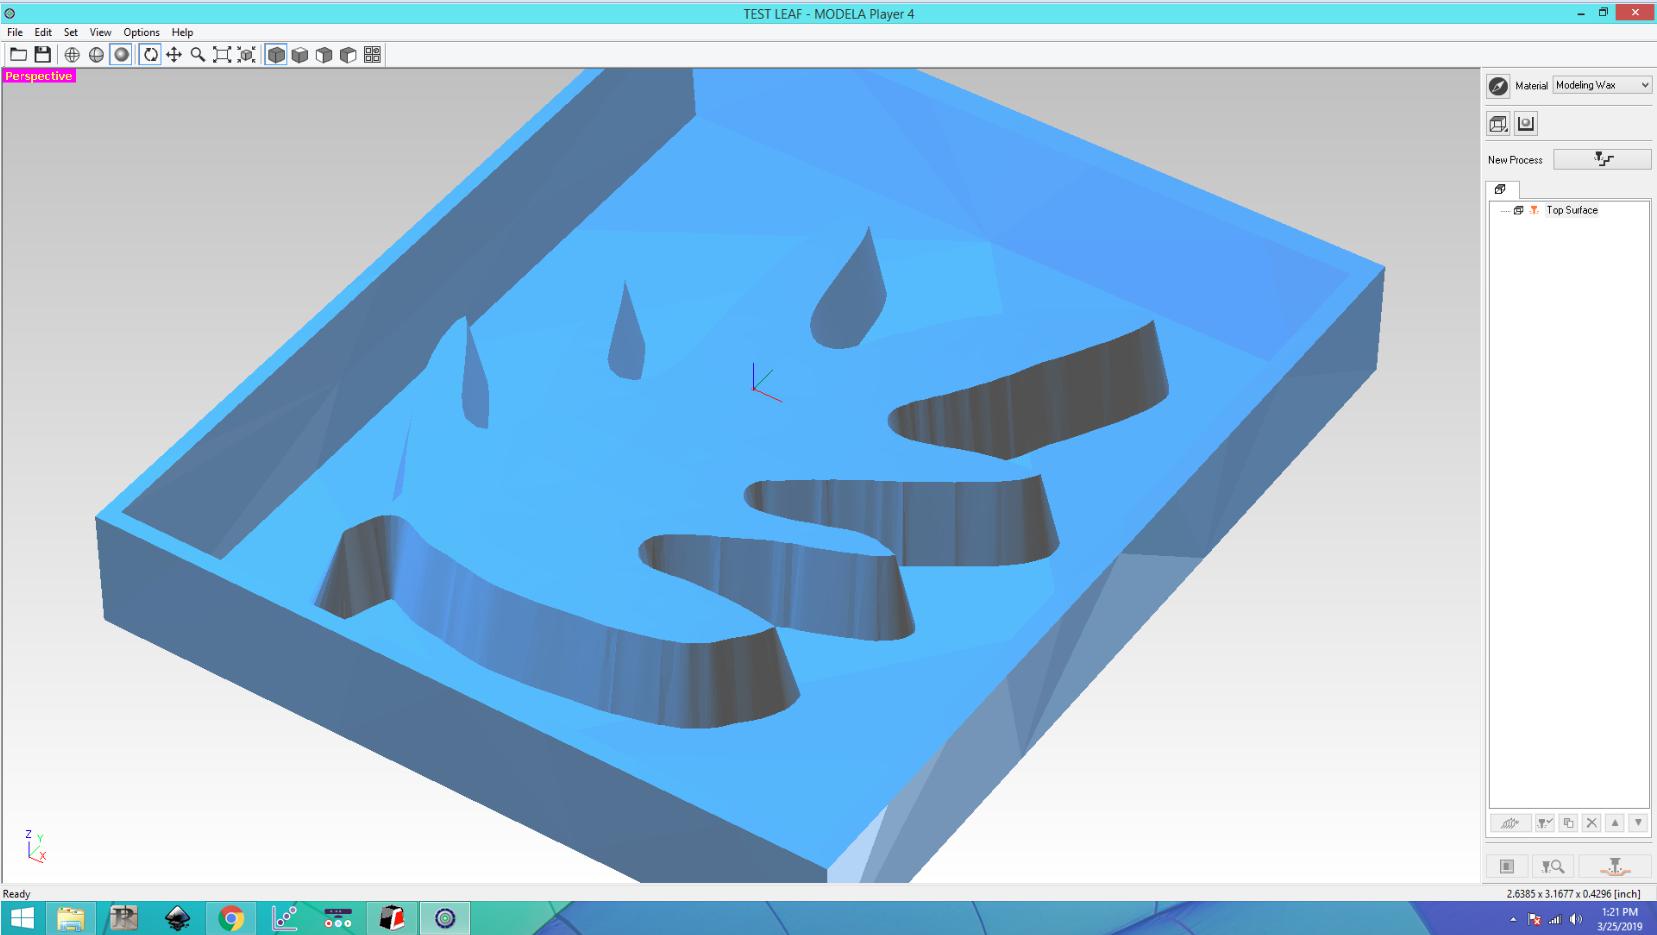Select the Top Surface tree item

1572,210
